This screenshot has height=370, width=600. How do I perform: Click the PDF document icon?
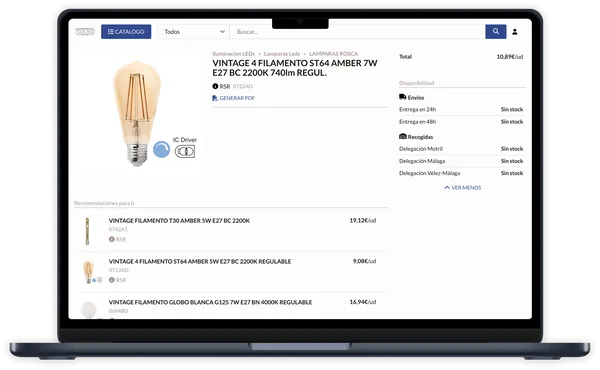point(215,98)
